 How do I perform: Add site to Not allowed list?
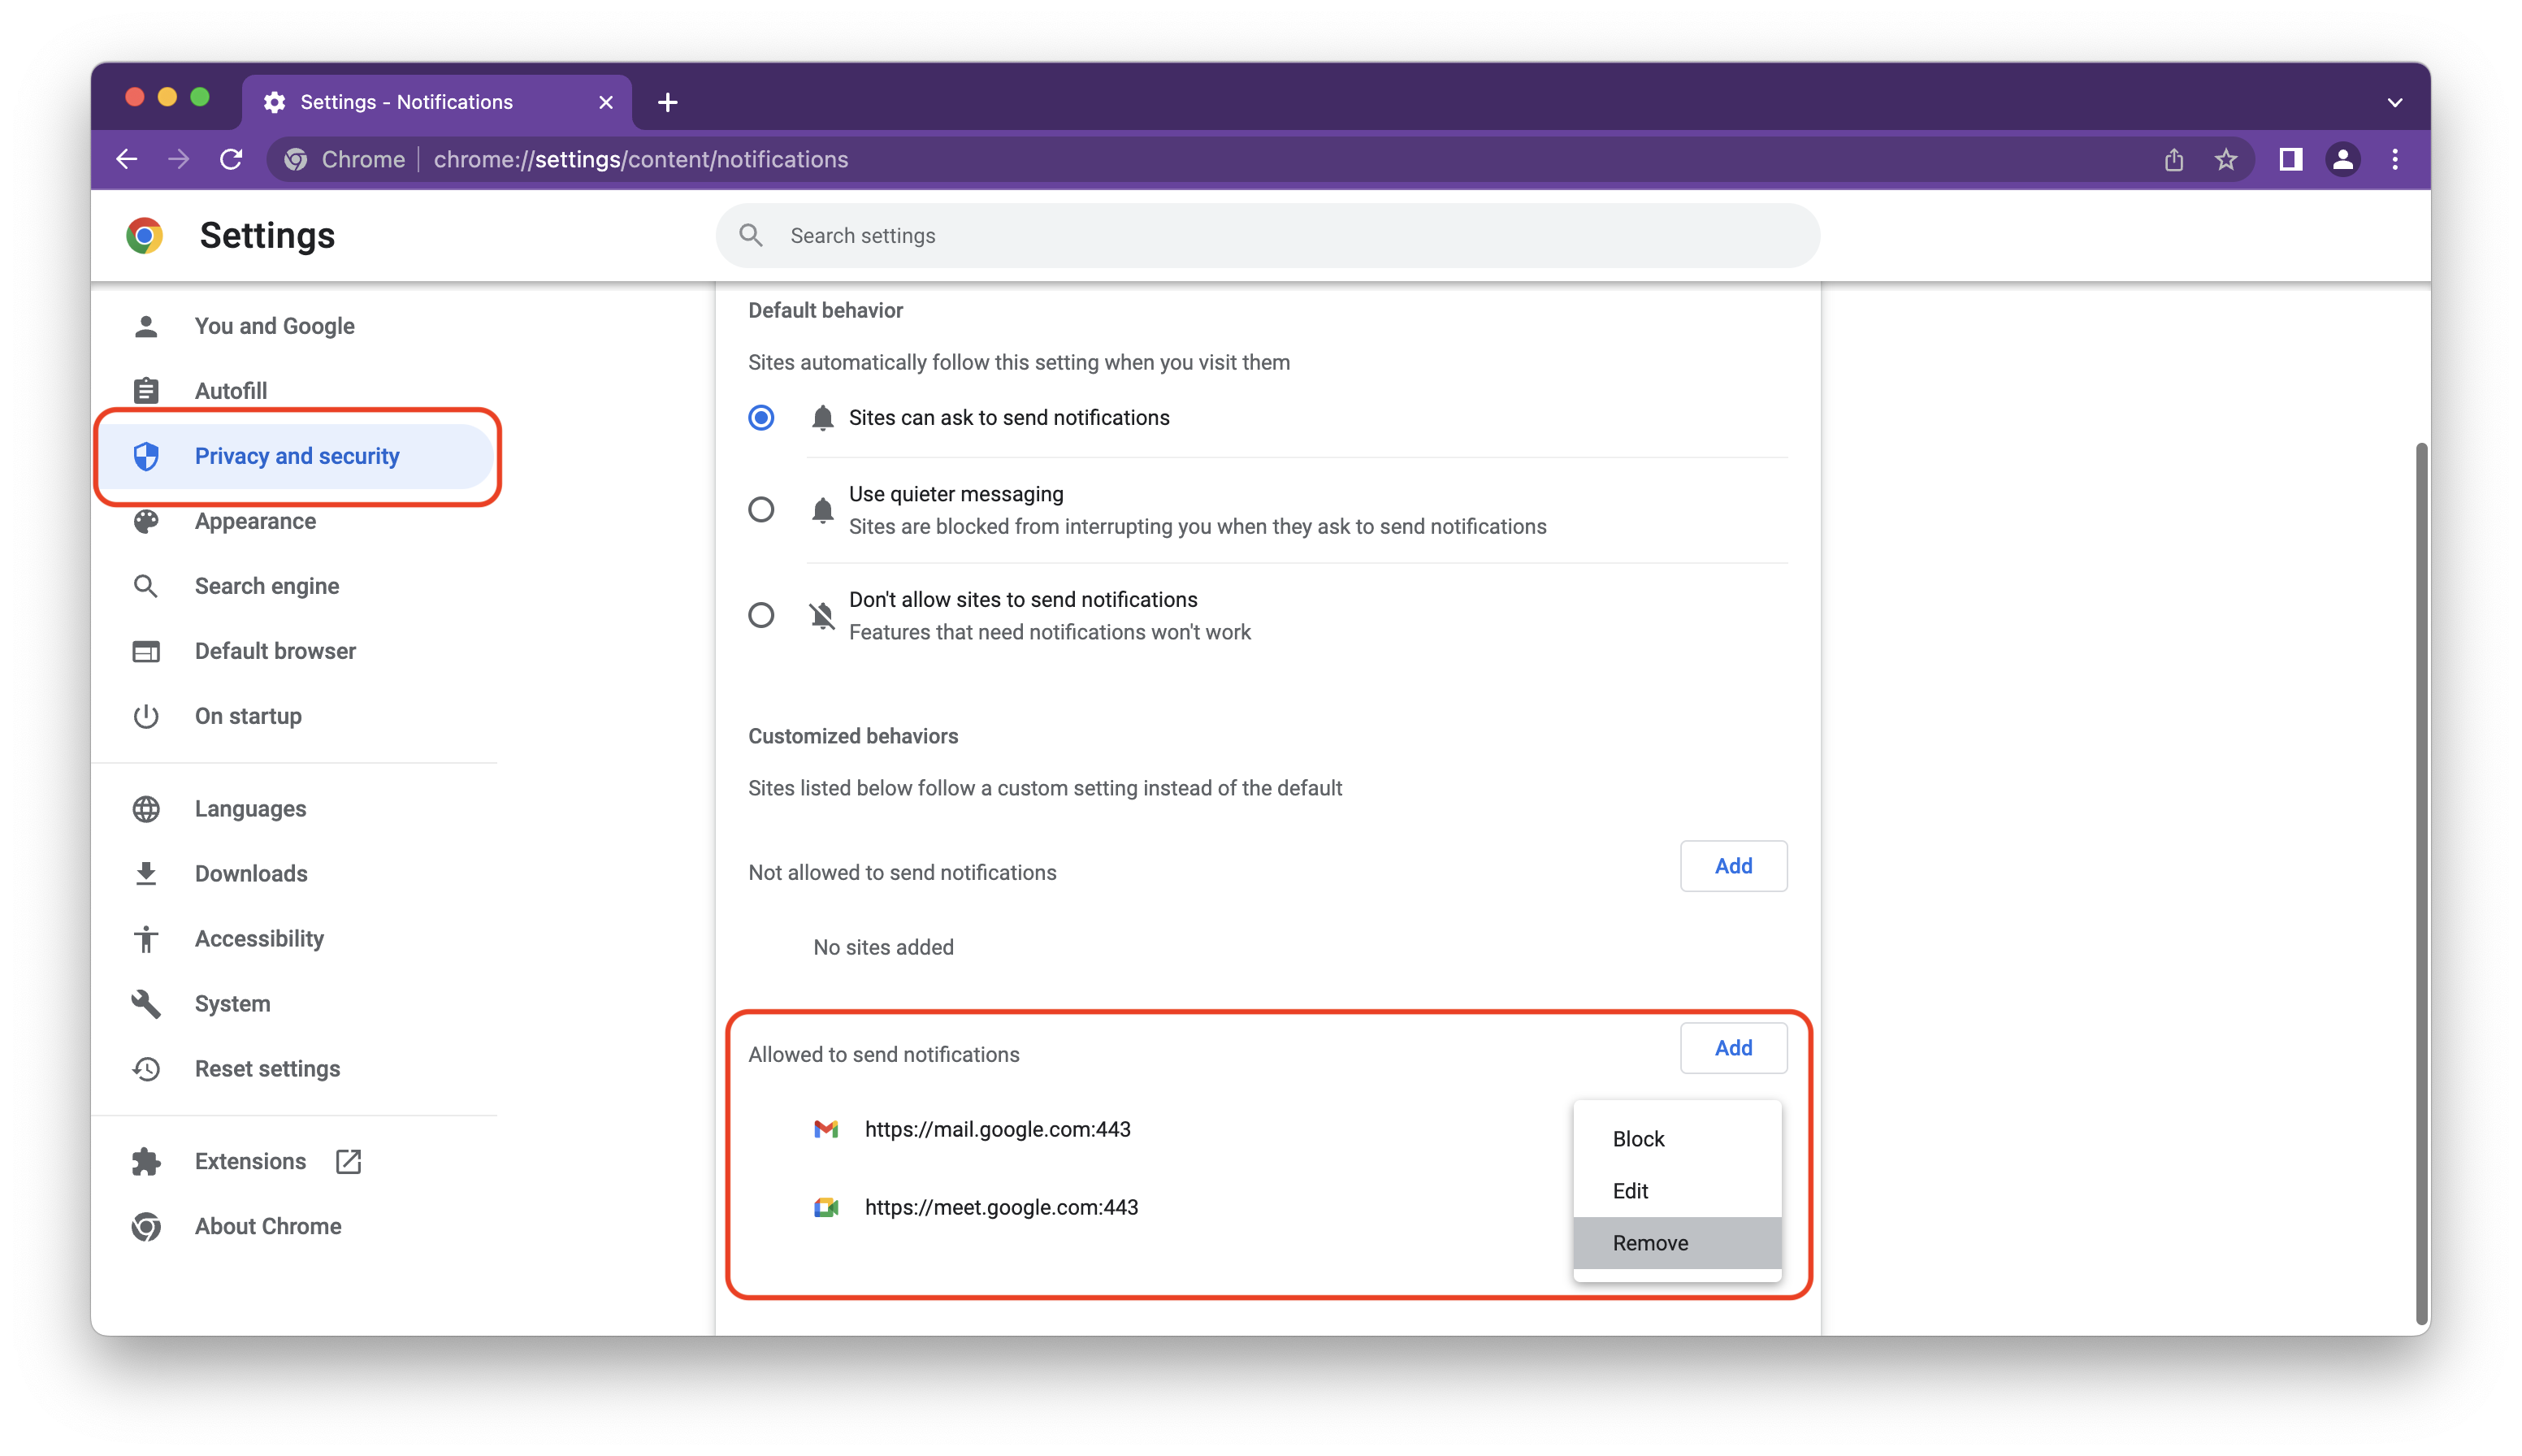coord(1733,866)
